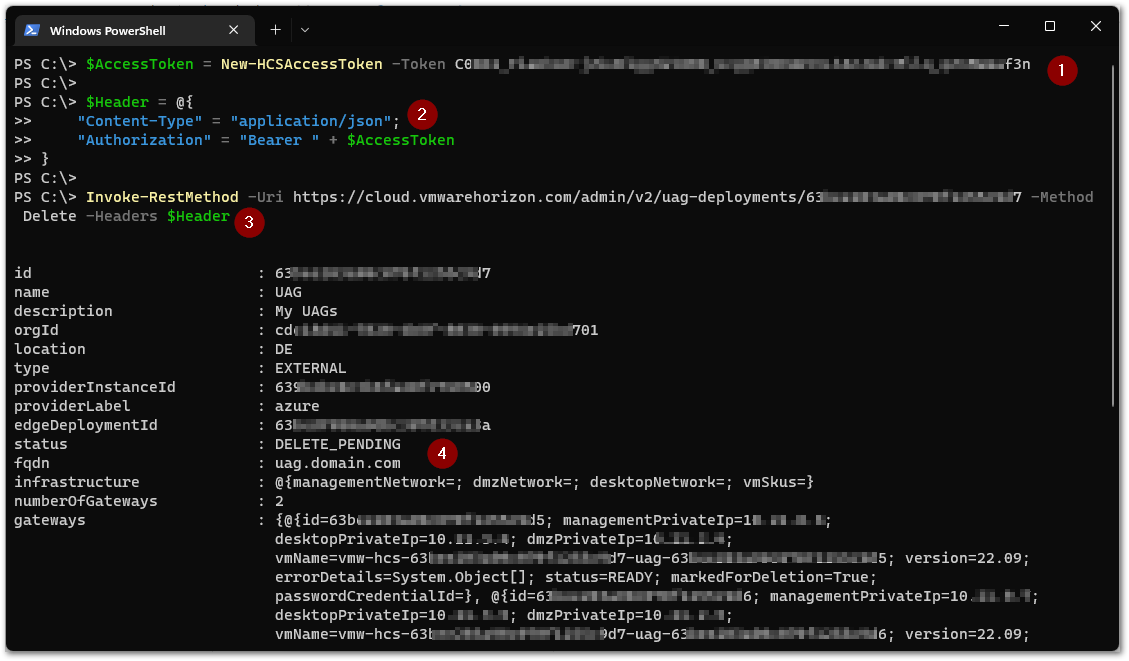Click the New-HCSAccessToken cmdlet text

(x=302, y=64)
